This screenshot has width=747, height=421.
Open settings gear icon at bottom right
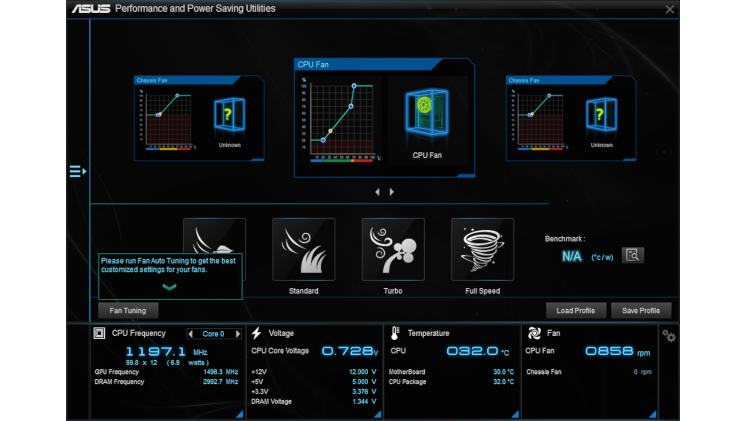(x=669, y=336)
